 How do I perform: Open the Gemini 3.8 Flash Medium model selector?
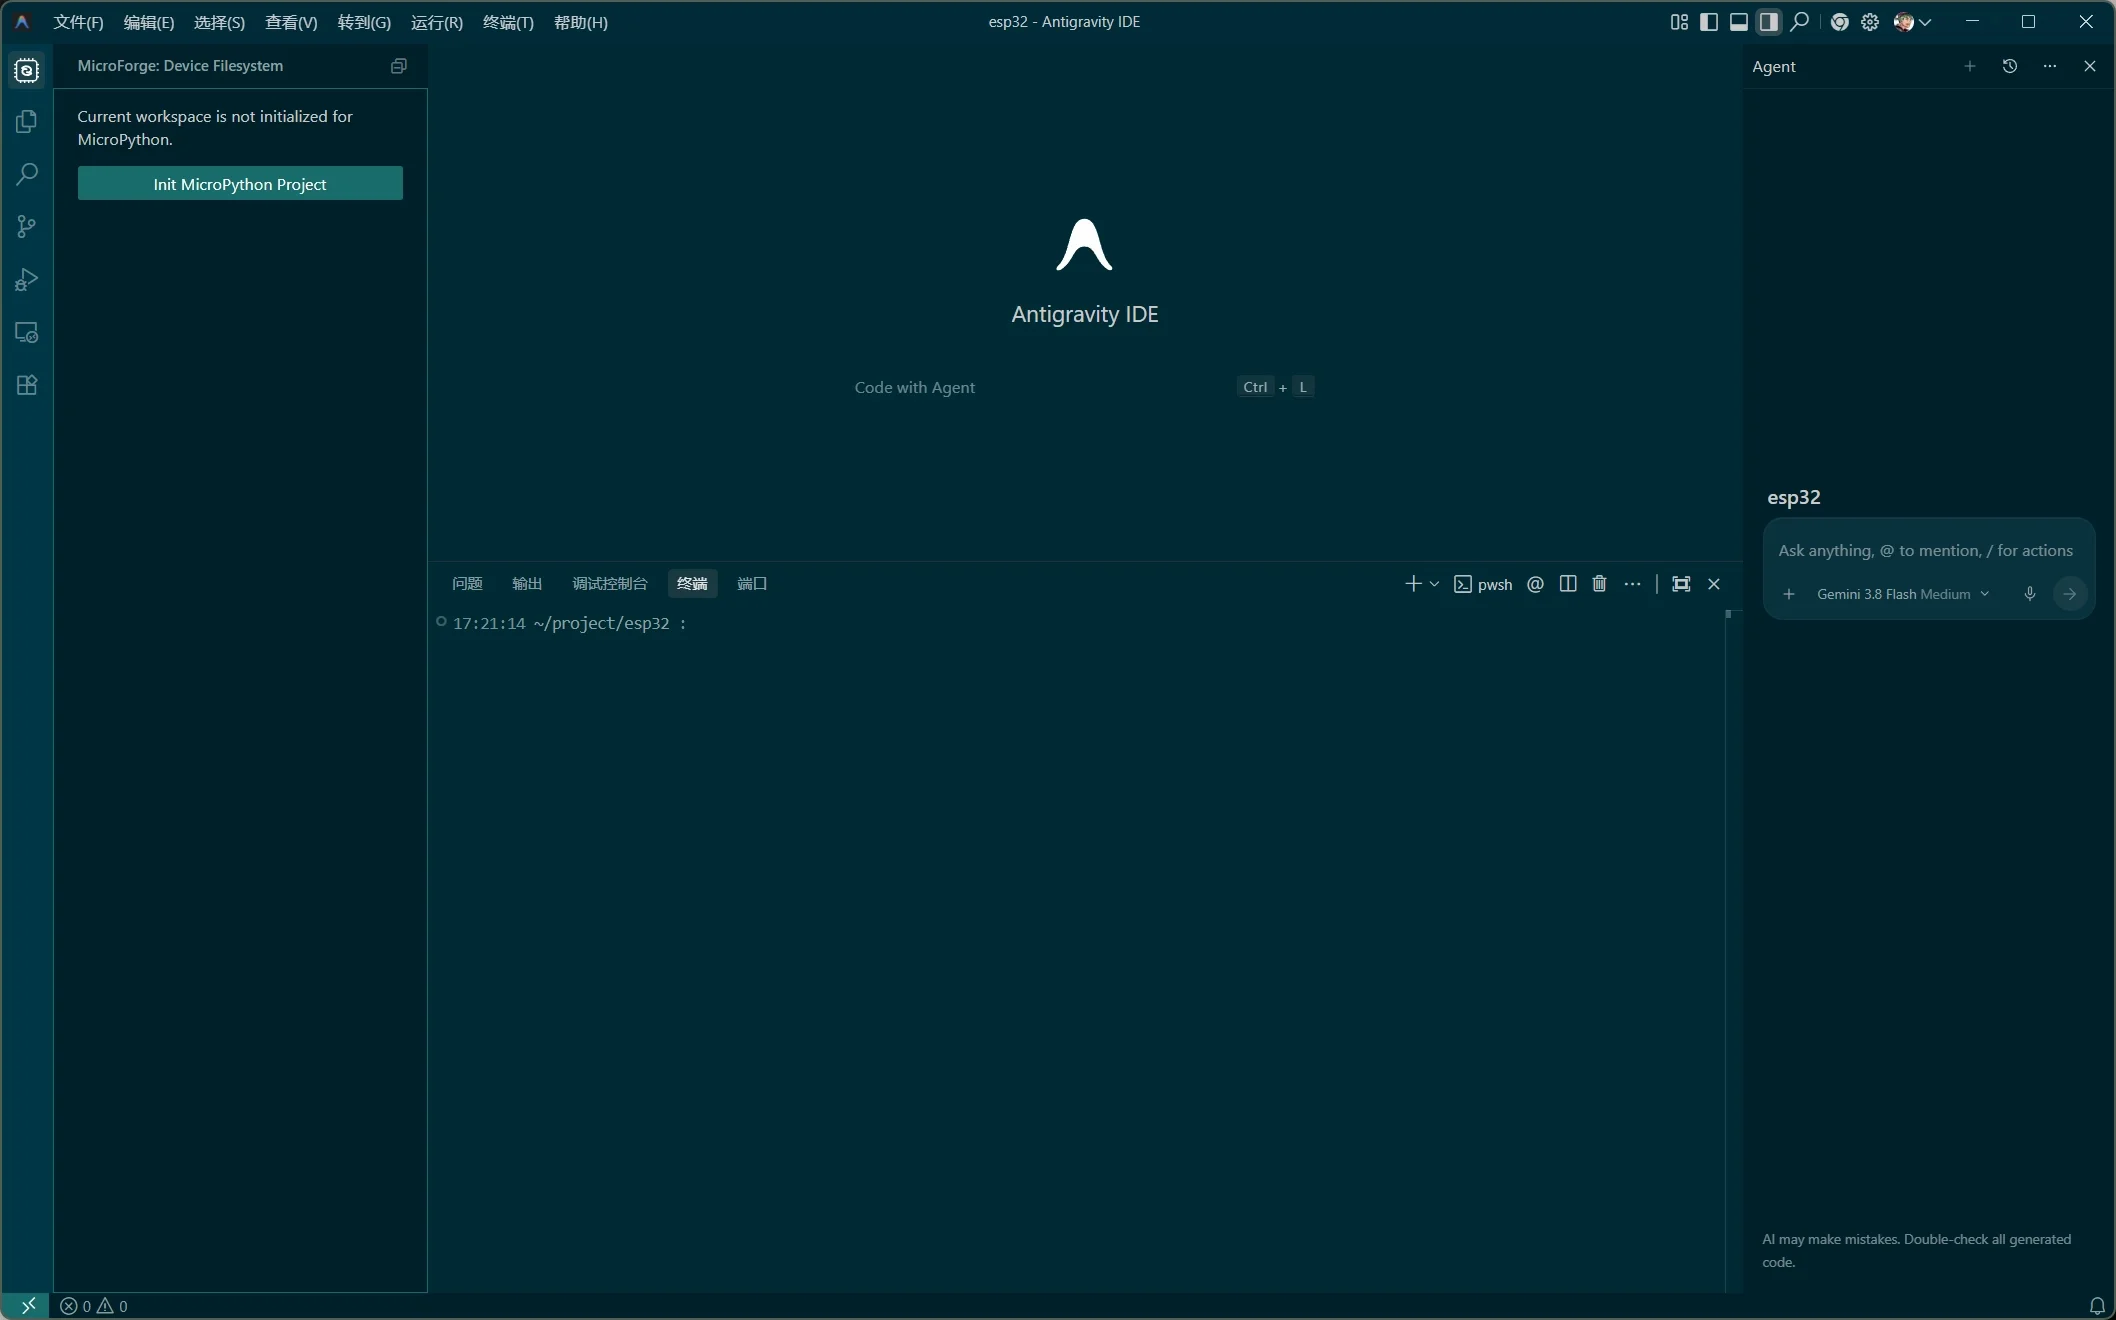(x=1903, y=594)
